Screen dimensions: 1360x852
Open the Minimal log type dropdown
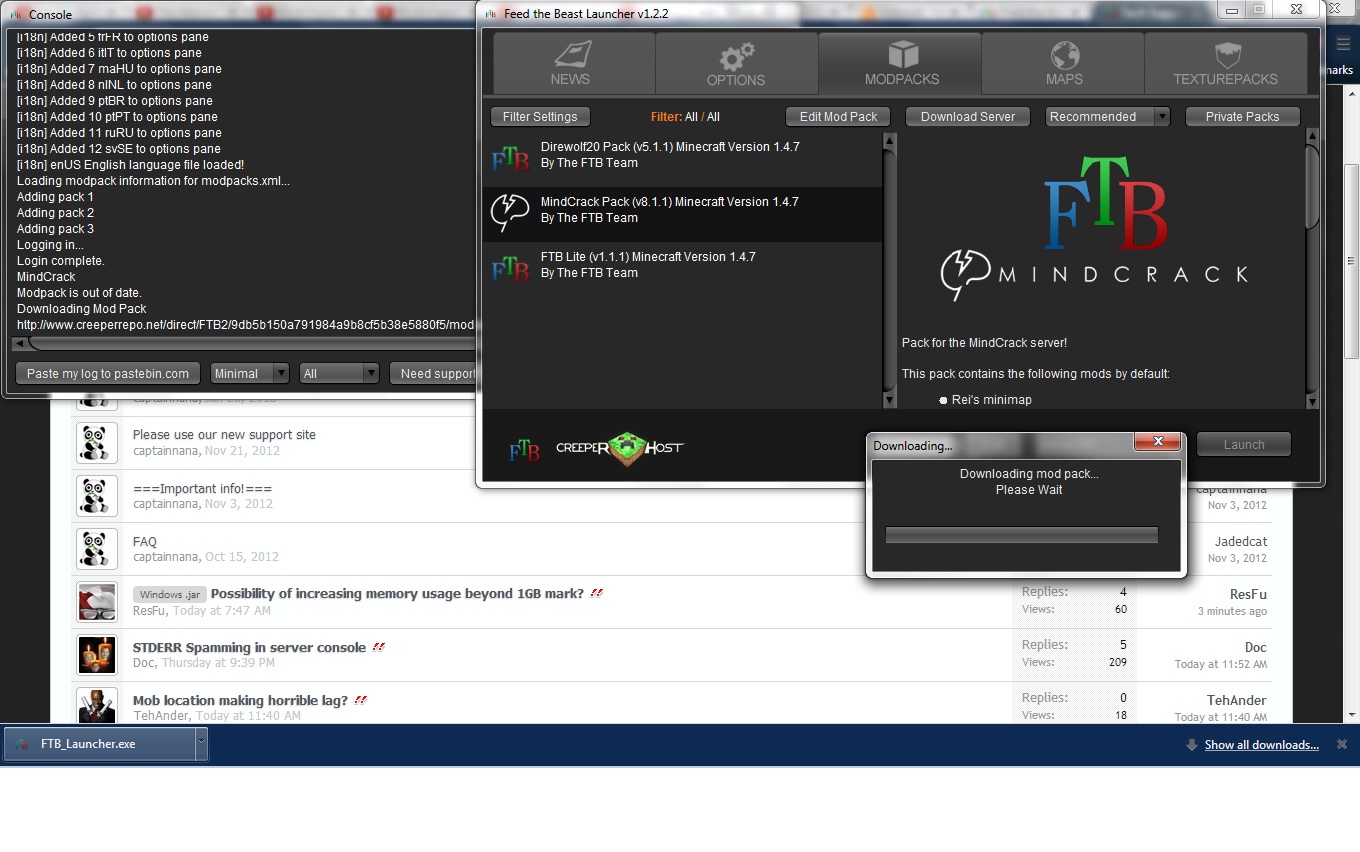click(x=250, y=373)
